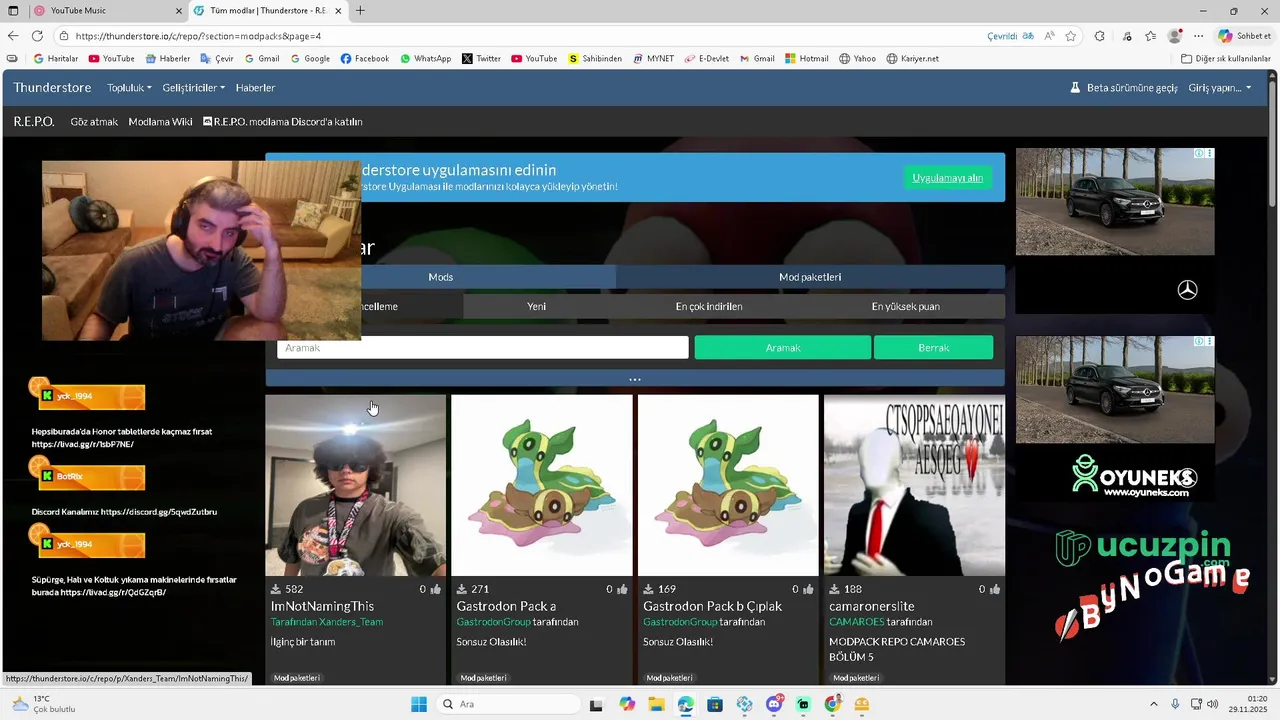Click the browser back arrow
1280x720 pixels.
point(13,36)
